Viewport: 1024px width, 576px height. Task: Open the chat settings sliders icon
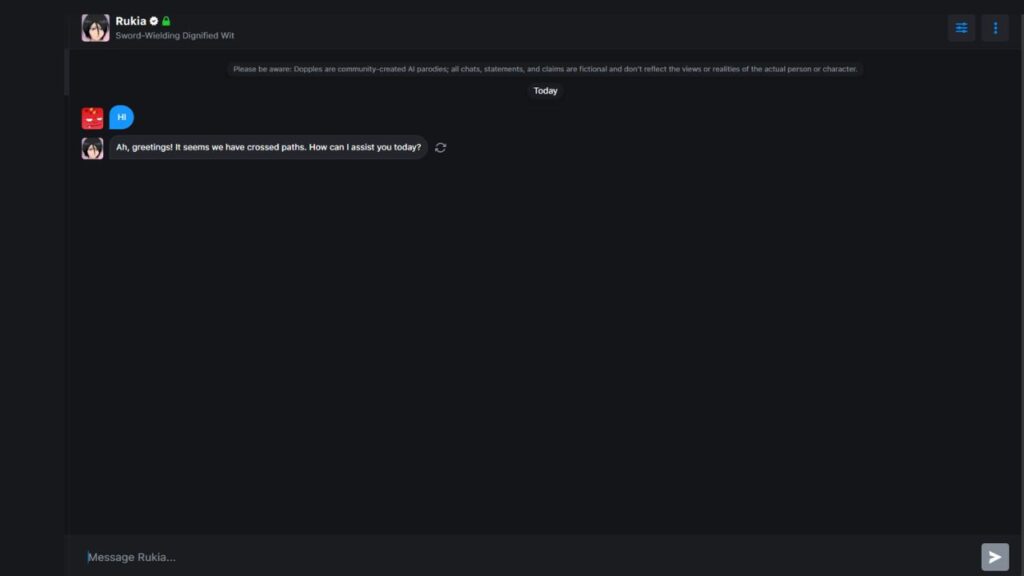[x=961, y=28]
